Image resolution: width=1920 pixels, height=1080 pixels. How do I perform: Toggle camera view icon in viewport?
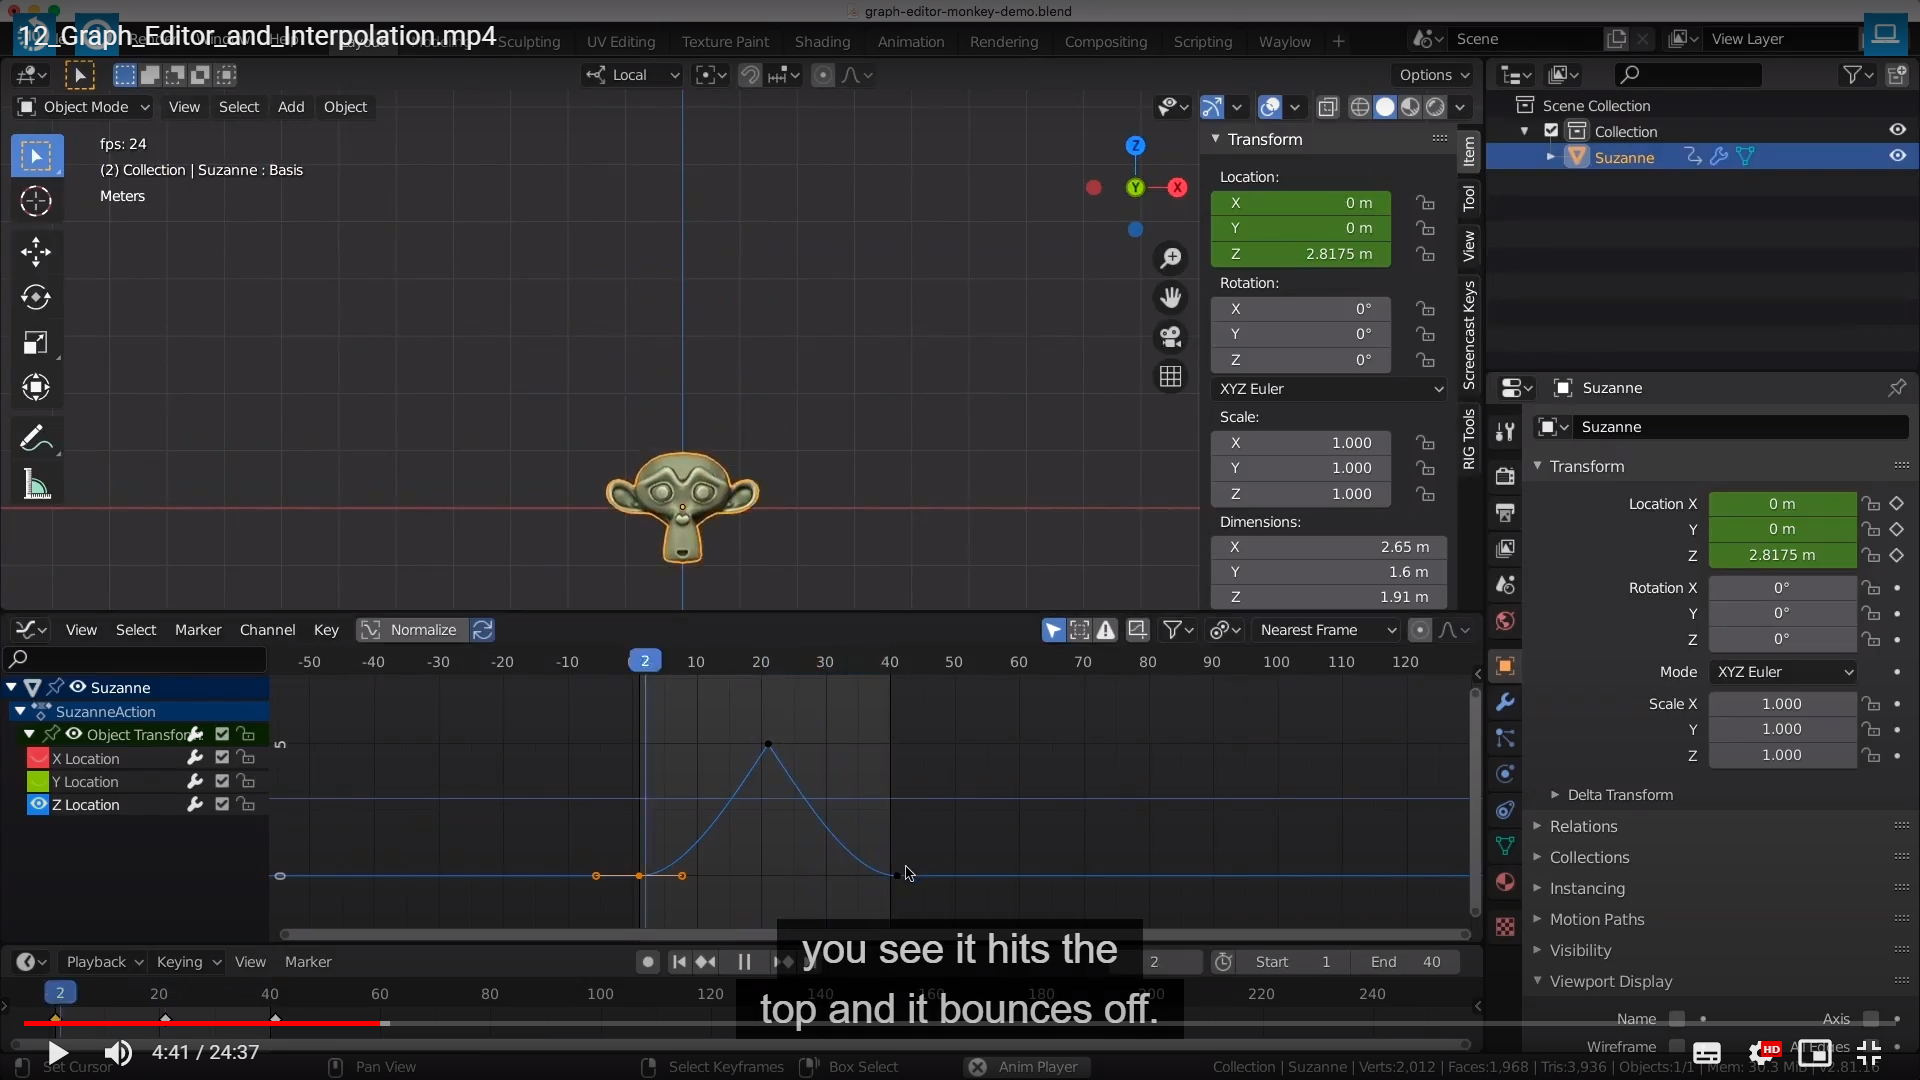(1170, 337)
